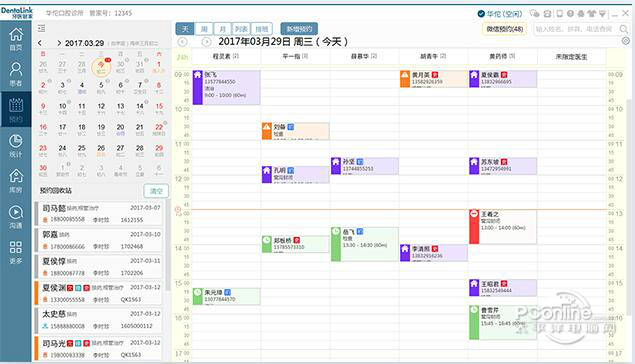Open the green 曹雪芹 15:45-16:45 appointment
The width and height of the screenshot is (635, 364).
[x=503, y=322]
